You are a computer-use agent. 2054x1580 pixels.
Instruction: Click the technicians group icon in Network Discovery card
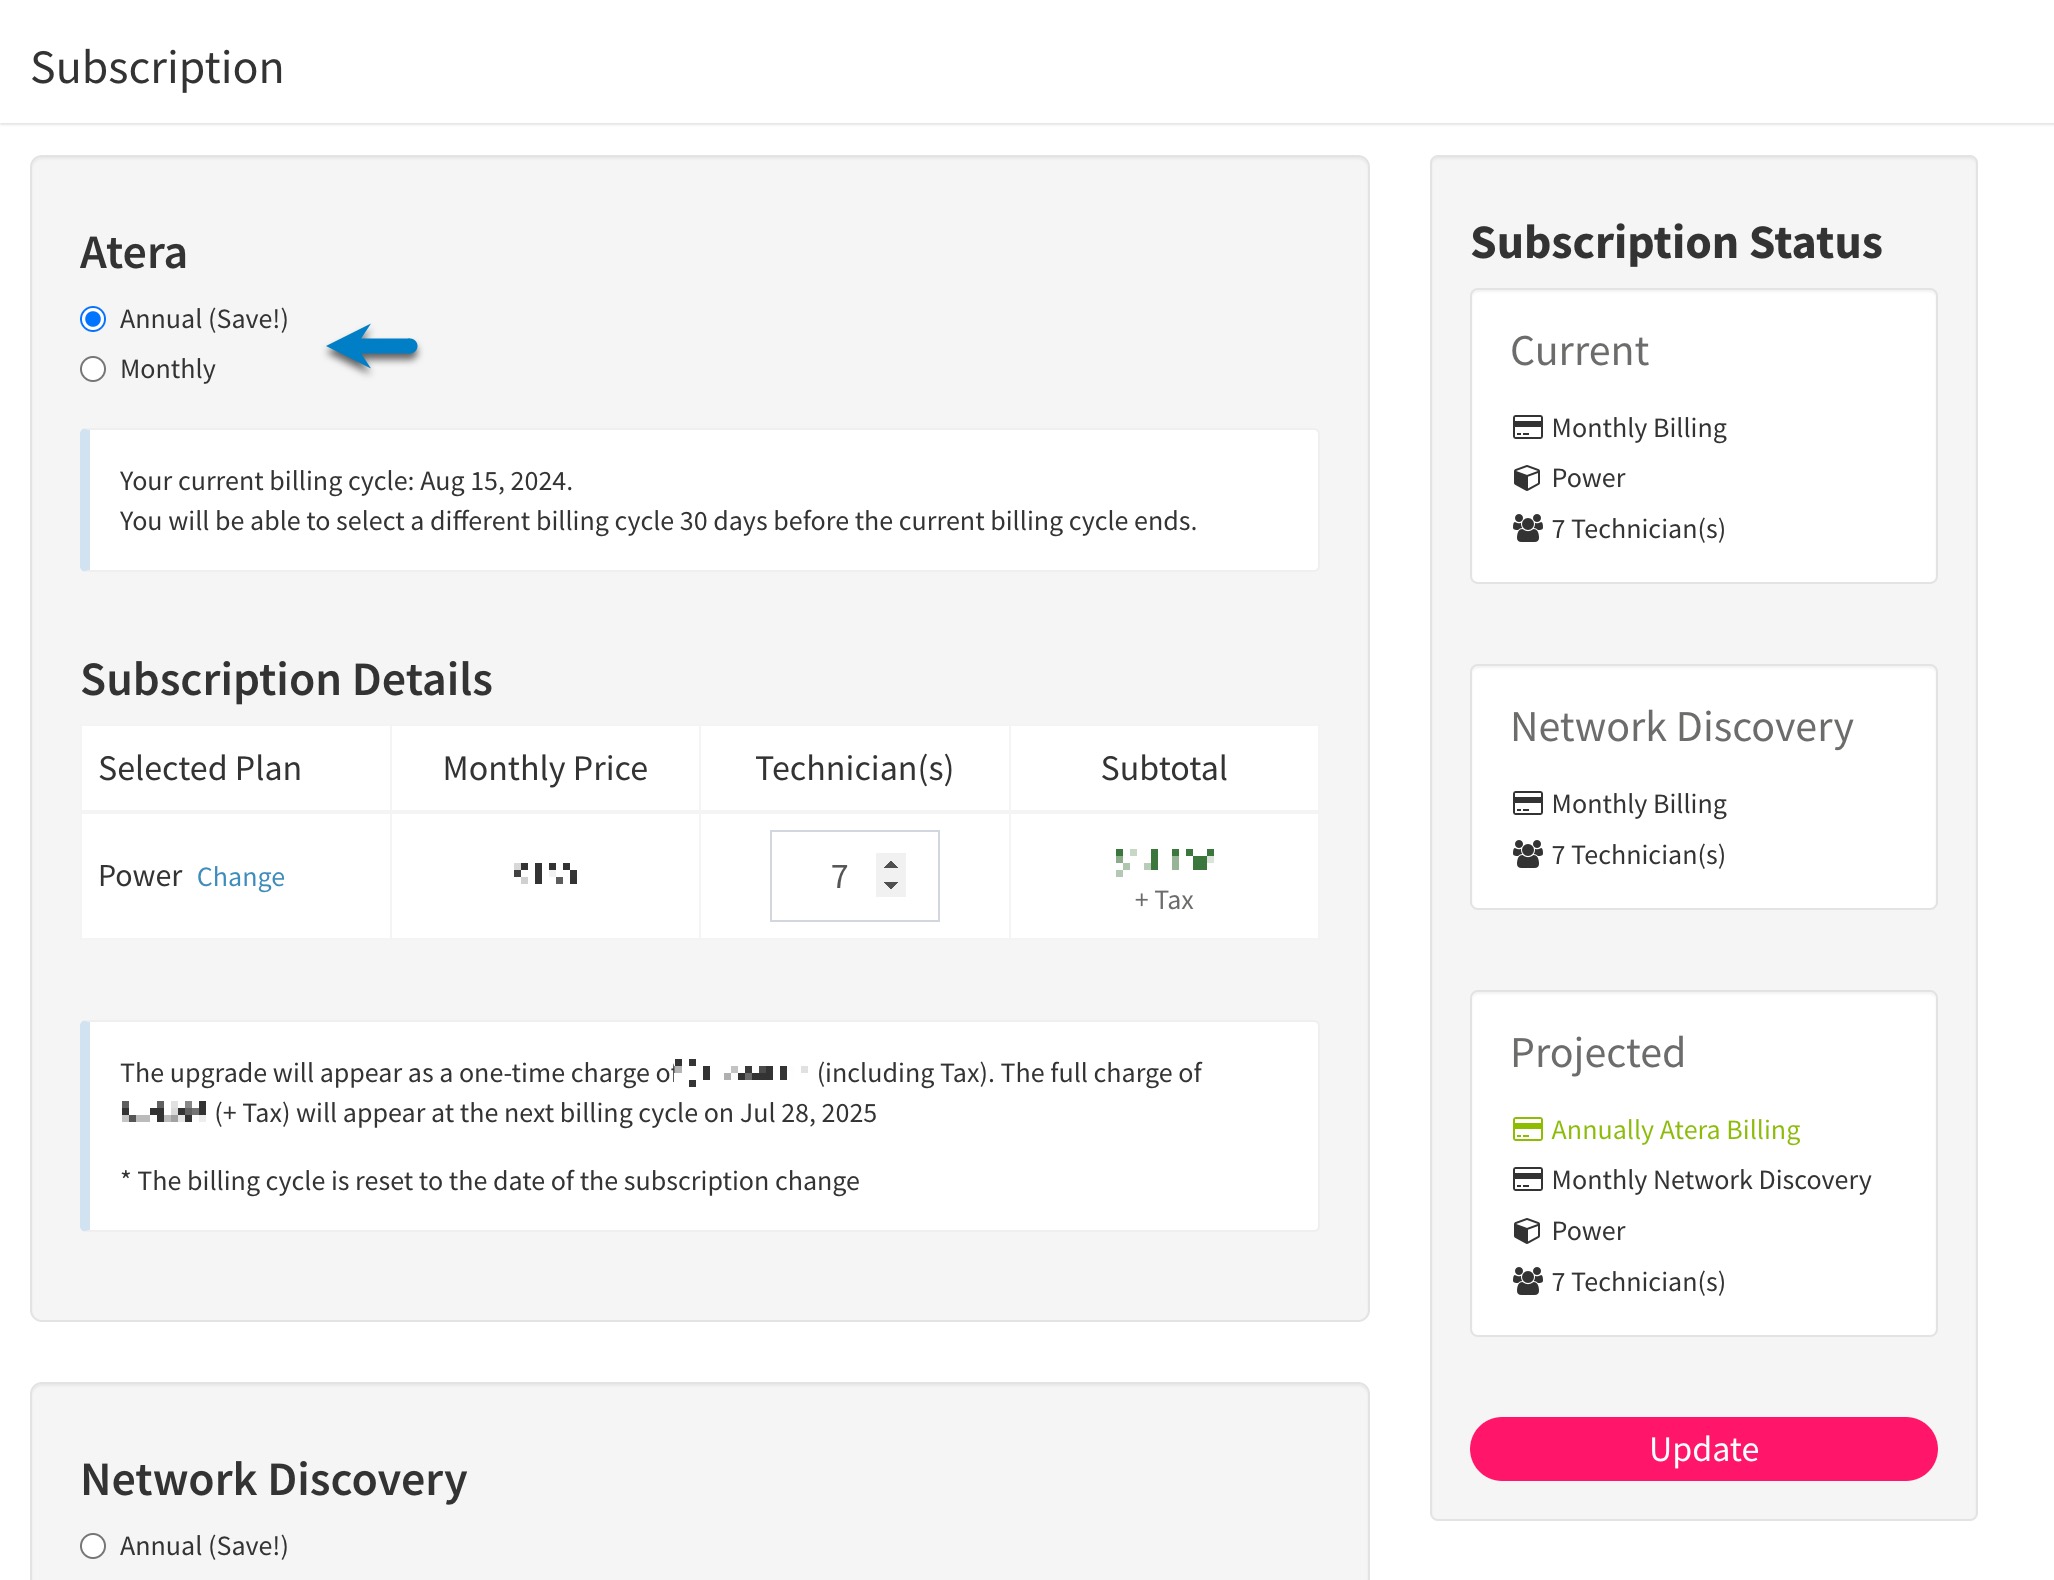coord(1527,854)
